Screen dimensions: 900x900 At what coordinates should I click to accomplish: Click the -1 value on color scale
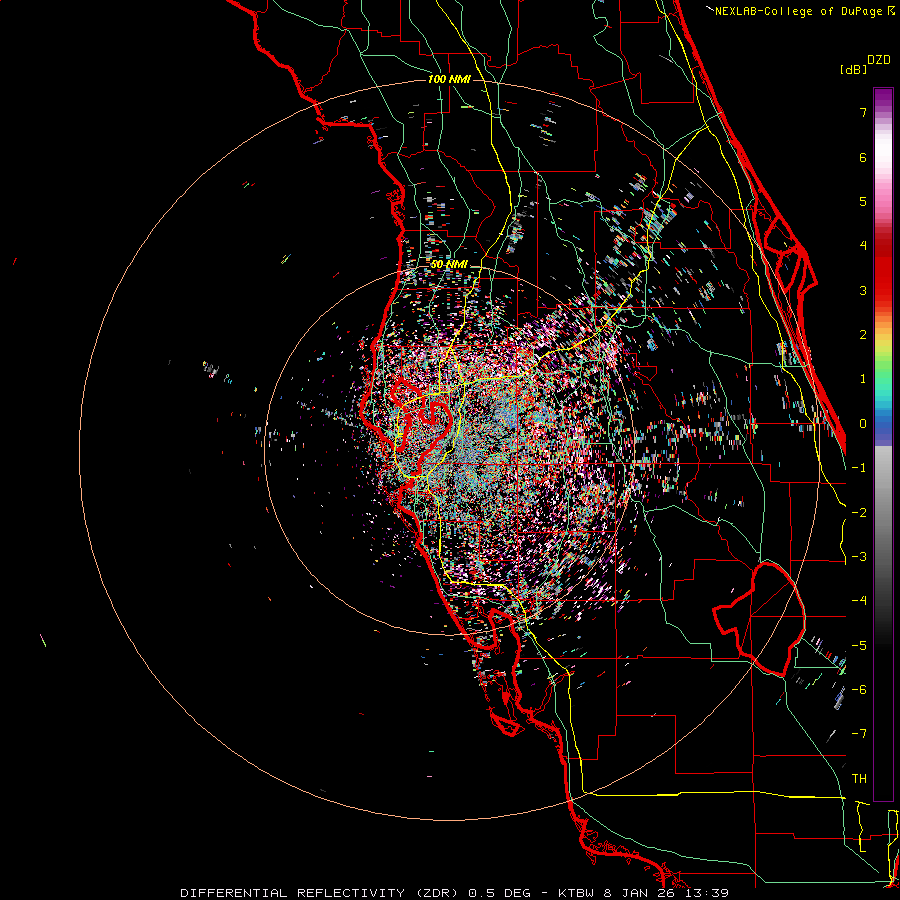pyautogui.click(x=859, y=468)
